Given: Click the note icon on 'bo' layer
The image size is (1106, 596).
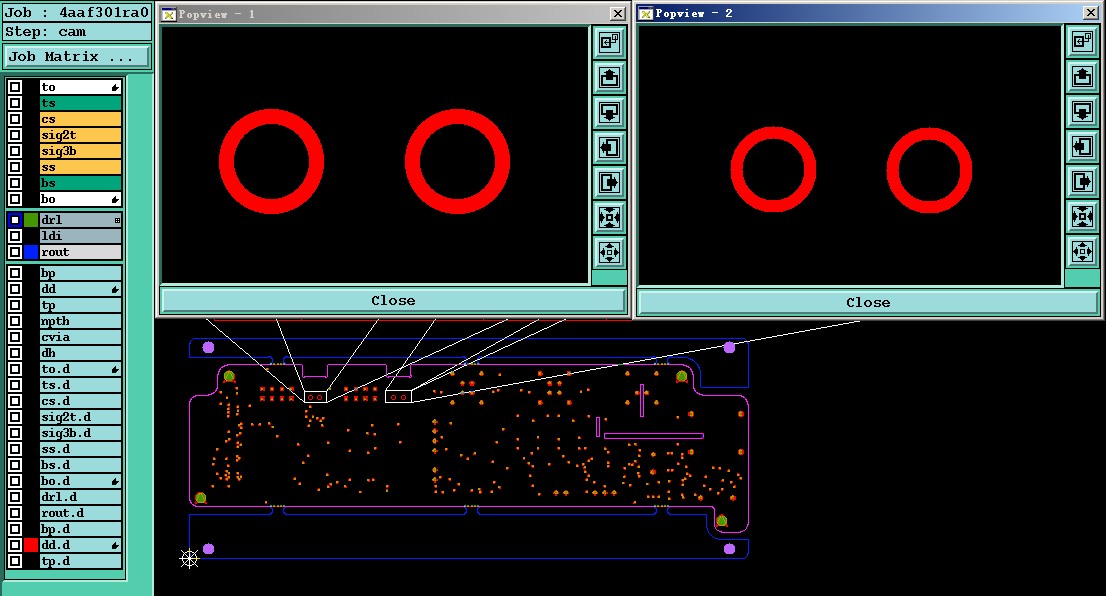Looking at the screenshot, I should pos(115,200).
